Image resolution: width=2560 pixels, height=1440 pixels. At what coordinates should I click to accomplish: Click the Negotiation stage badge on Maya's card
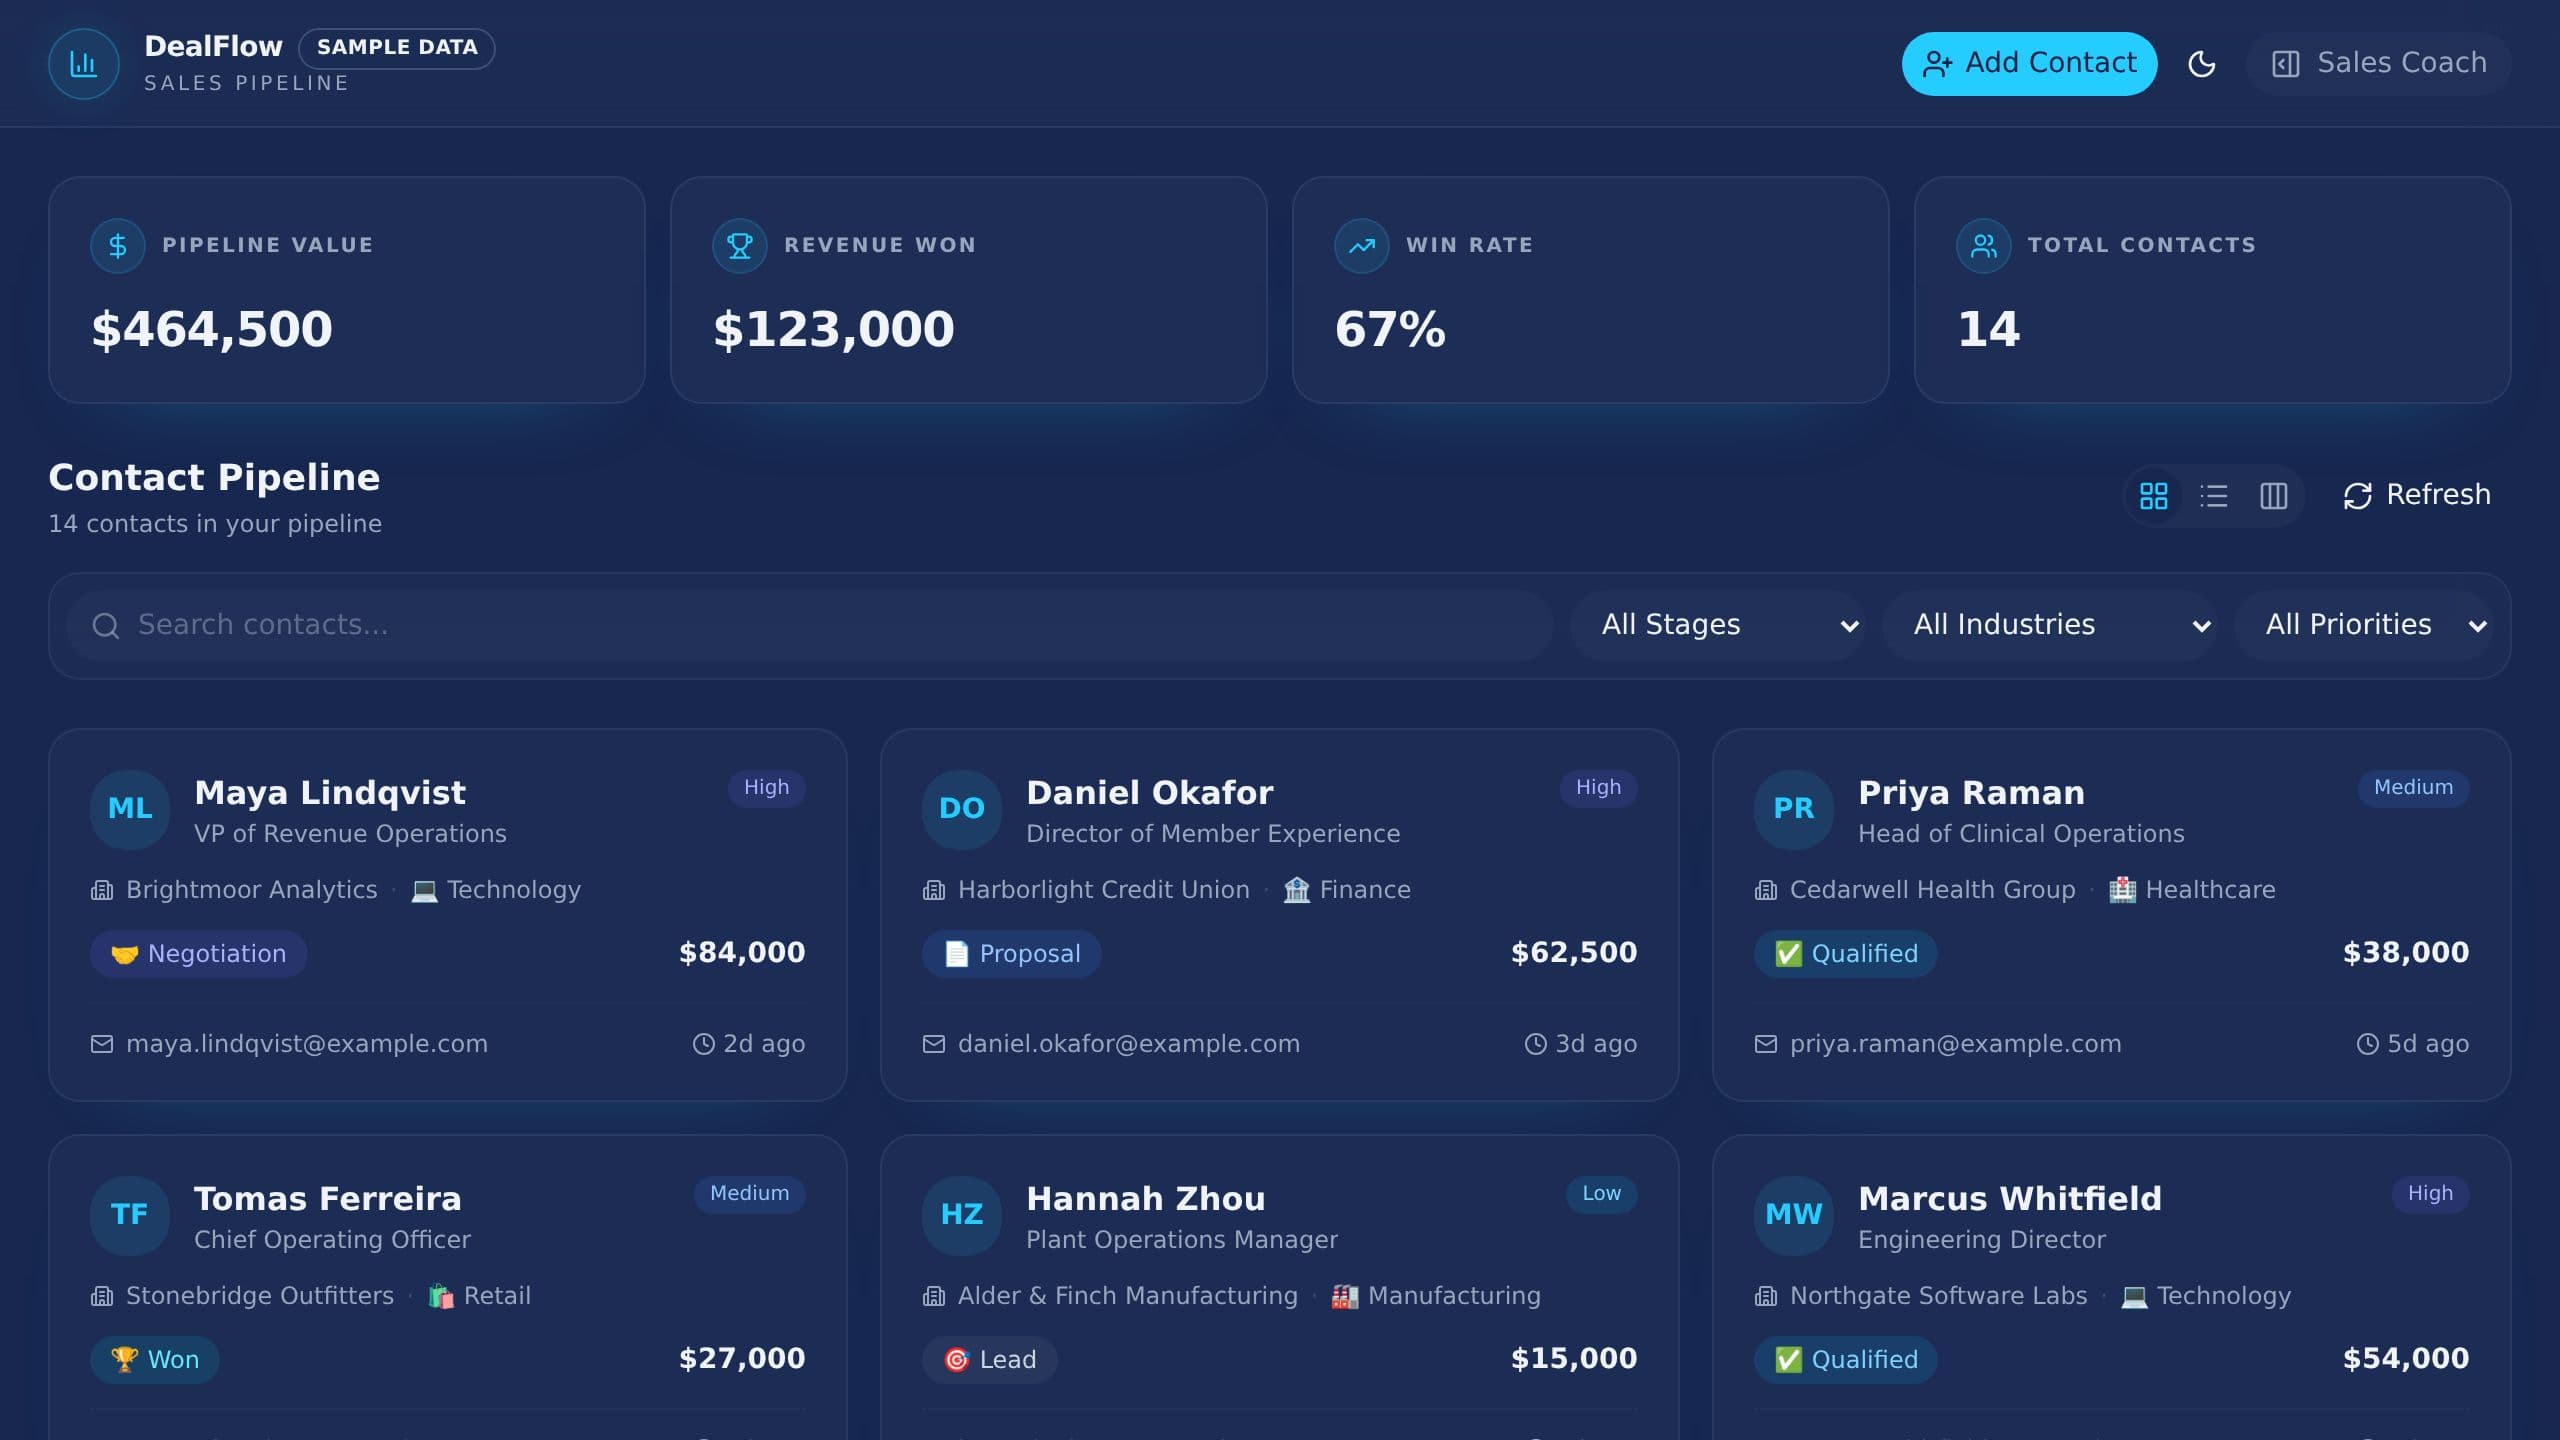[198, 954]
